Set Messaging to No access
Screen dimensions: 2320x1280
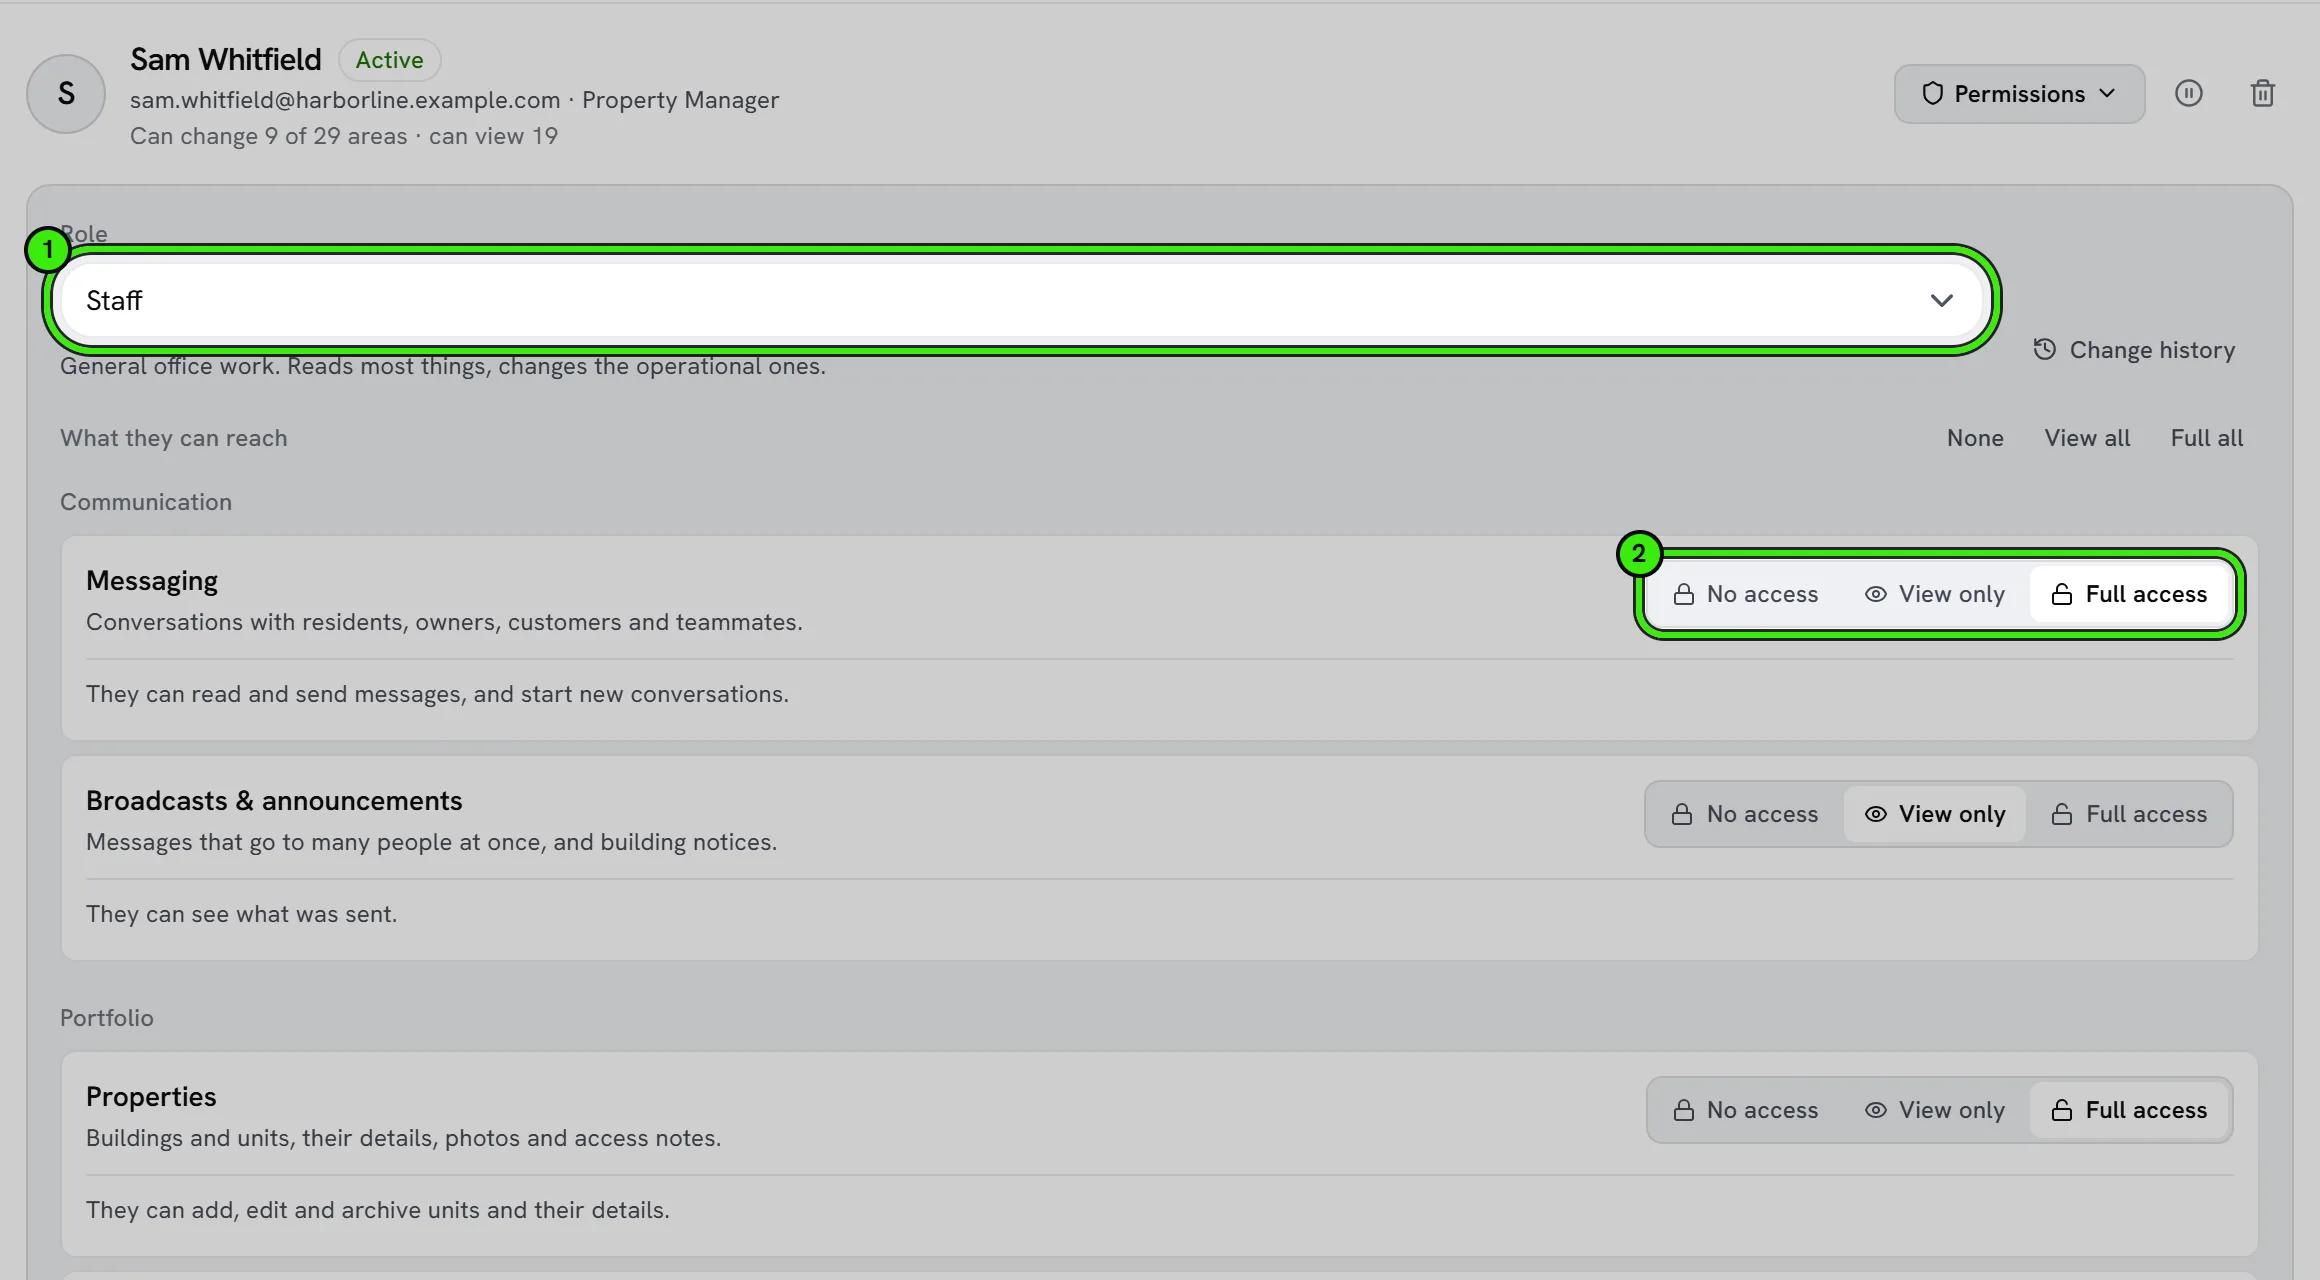pos(1745,594)
